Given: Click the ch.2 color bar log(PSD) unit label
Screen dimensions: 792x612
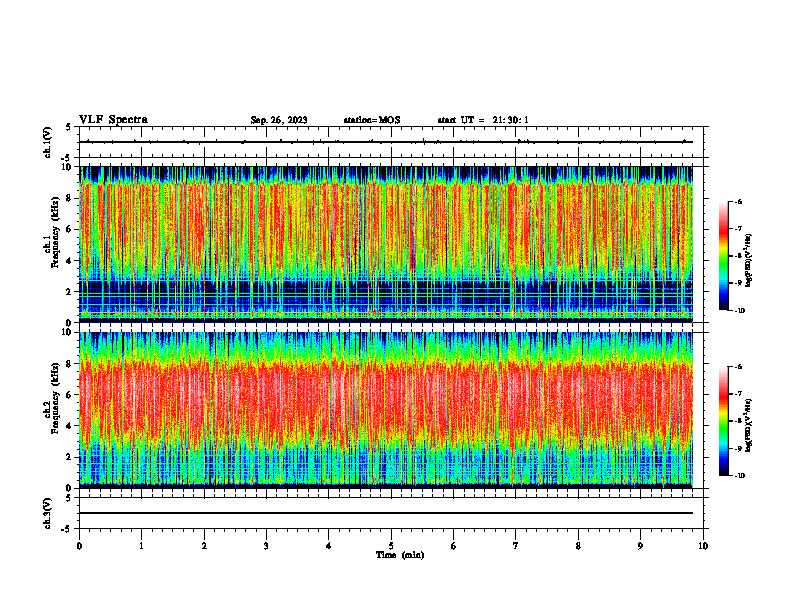Looking at the screenshot, I should (749, 426).
